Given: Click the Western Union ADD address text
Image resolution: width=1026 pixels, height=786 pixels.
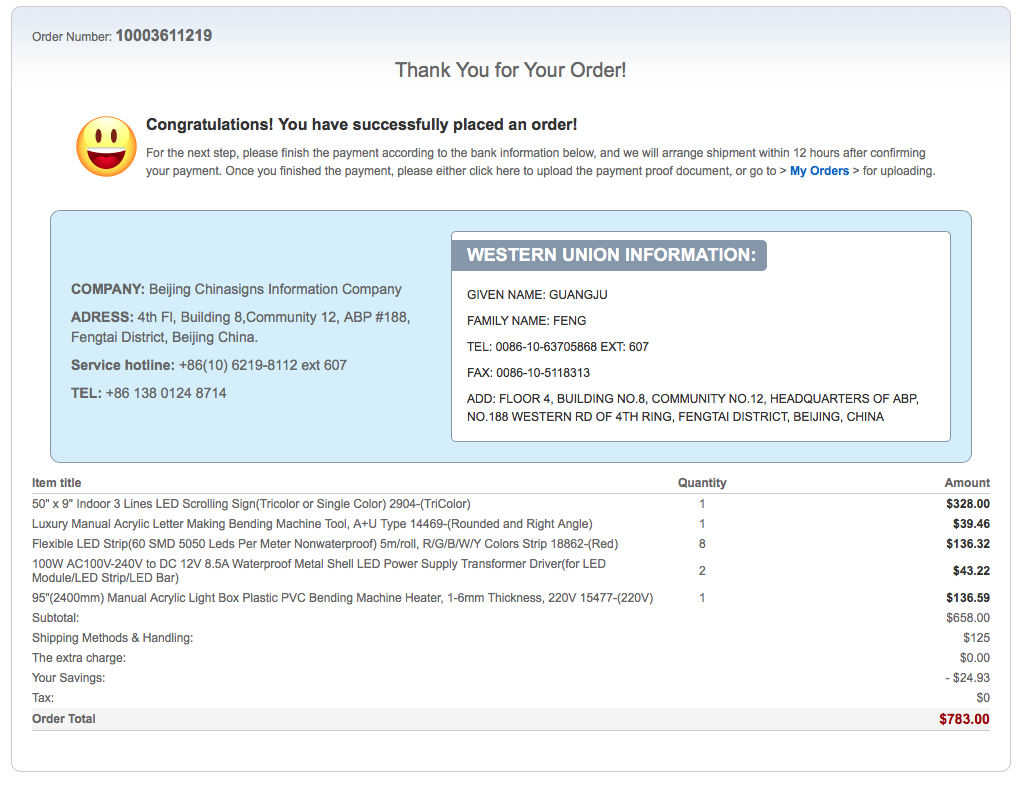Looking at the screenshot, I should 693,408.
